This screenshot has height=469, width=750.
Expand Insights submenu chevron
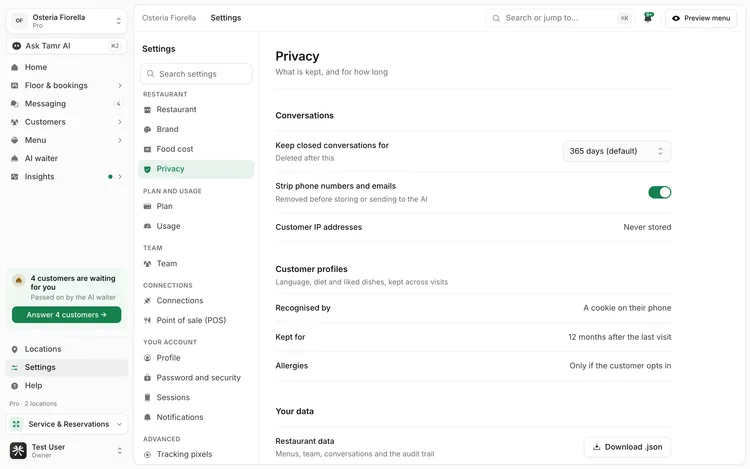(120, 176)
